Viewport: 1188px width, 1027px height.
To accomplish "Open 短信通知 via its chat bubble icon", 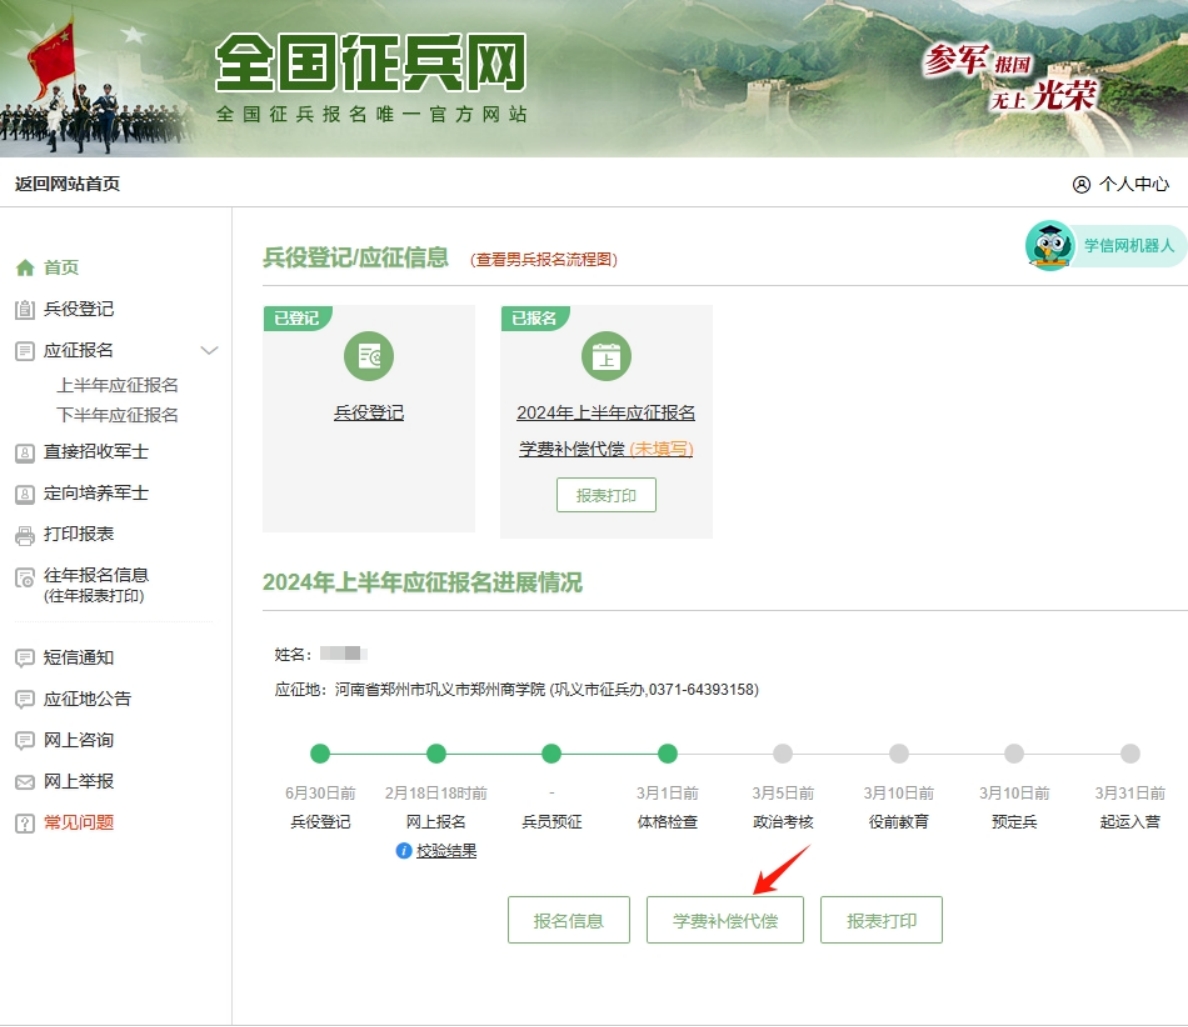I will tap(22, 657).
